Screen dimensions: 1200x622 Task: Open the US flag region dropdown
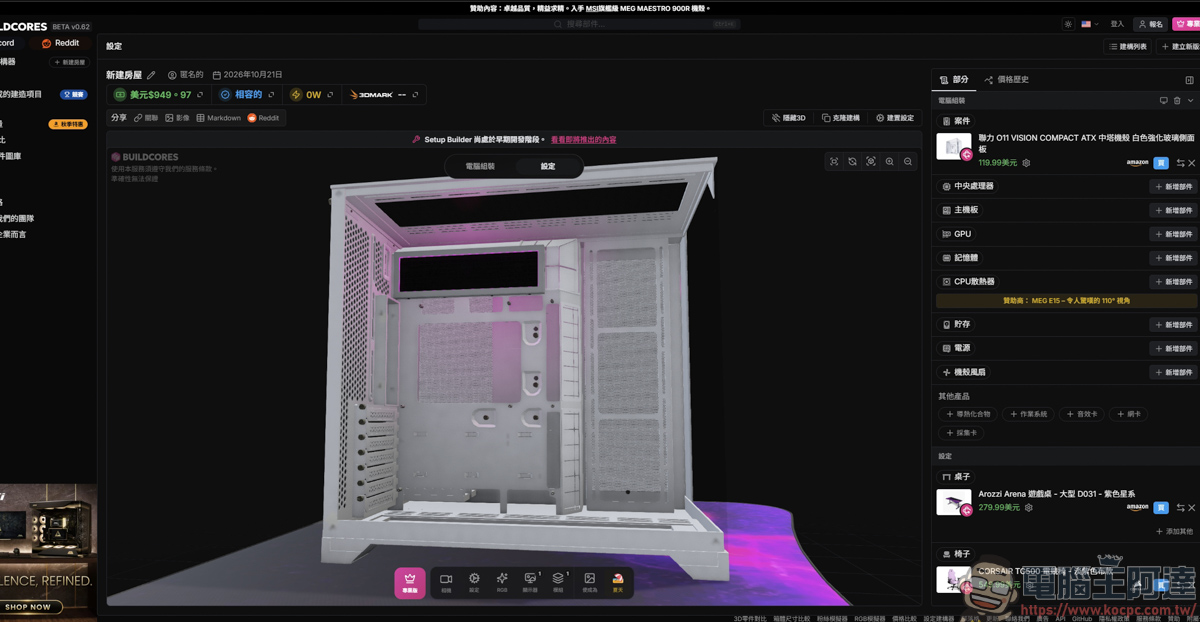point(1090,24)
